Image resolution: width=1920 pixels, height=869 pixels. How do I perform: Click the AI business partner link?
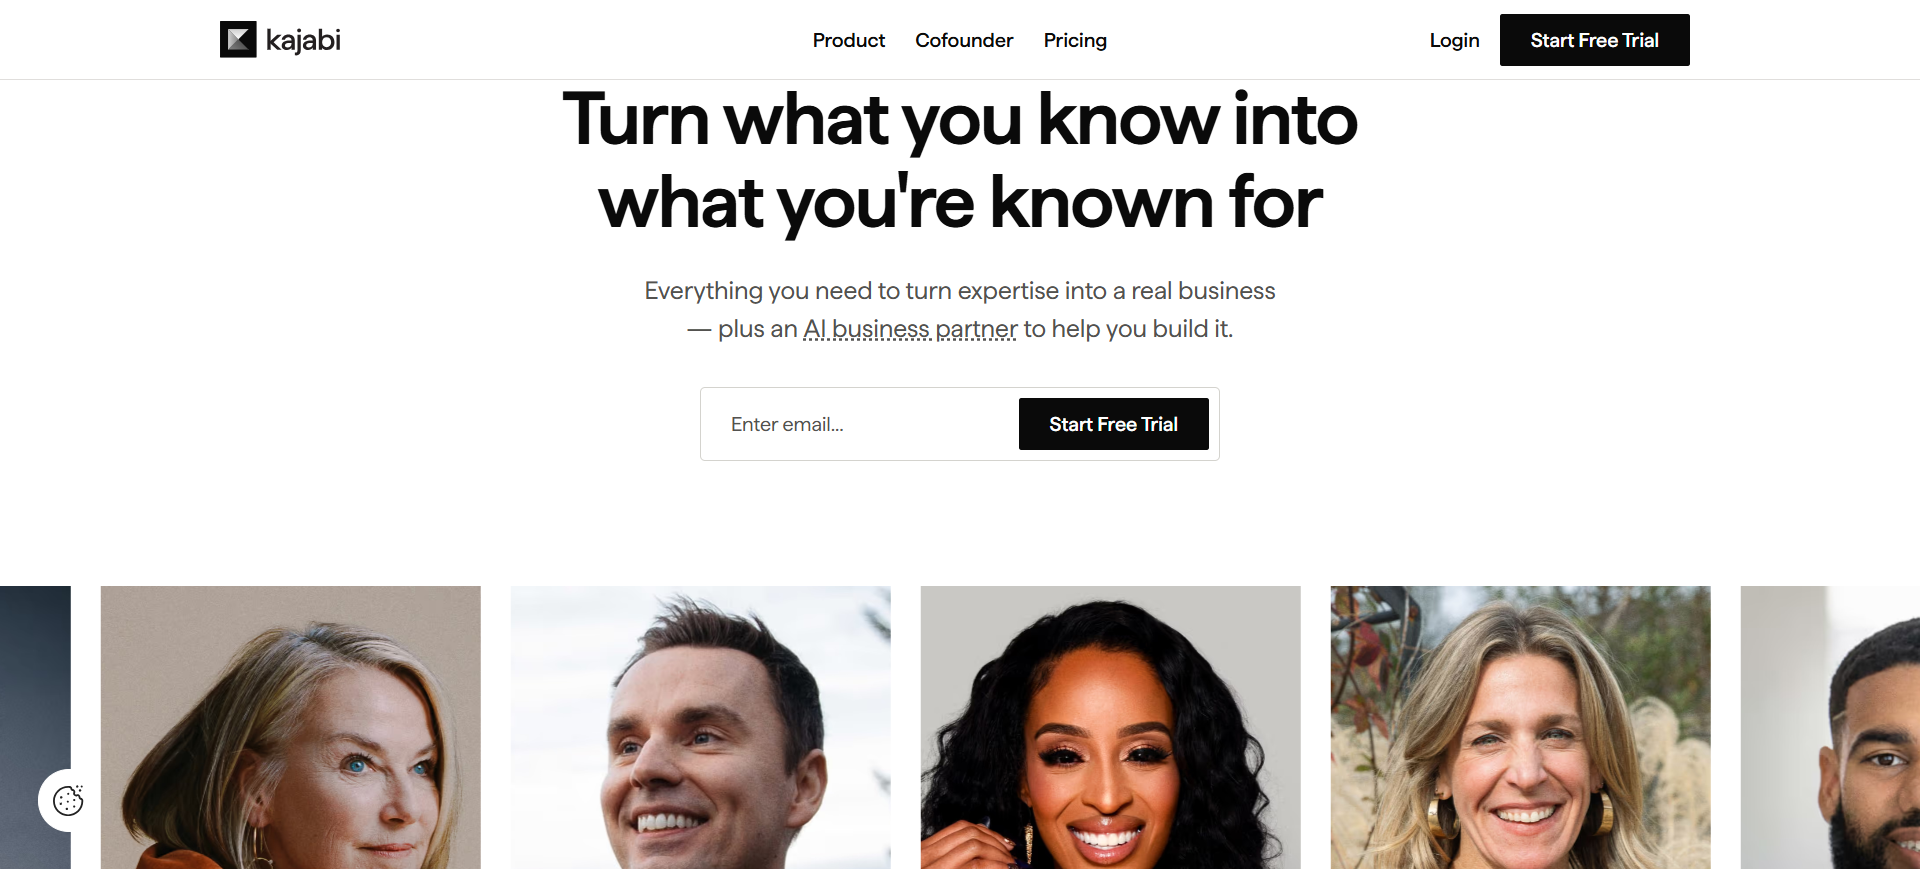click(x=910, y=329)
